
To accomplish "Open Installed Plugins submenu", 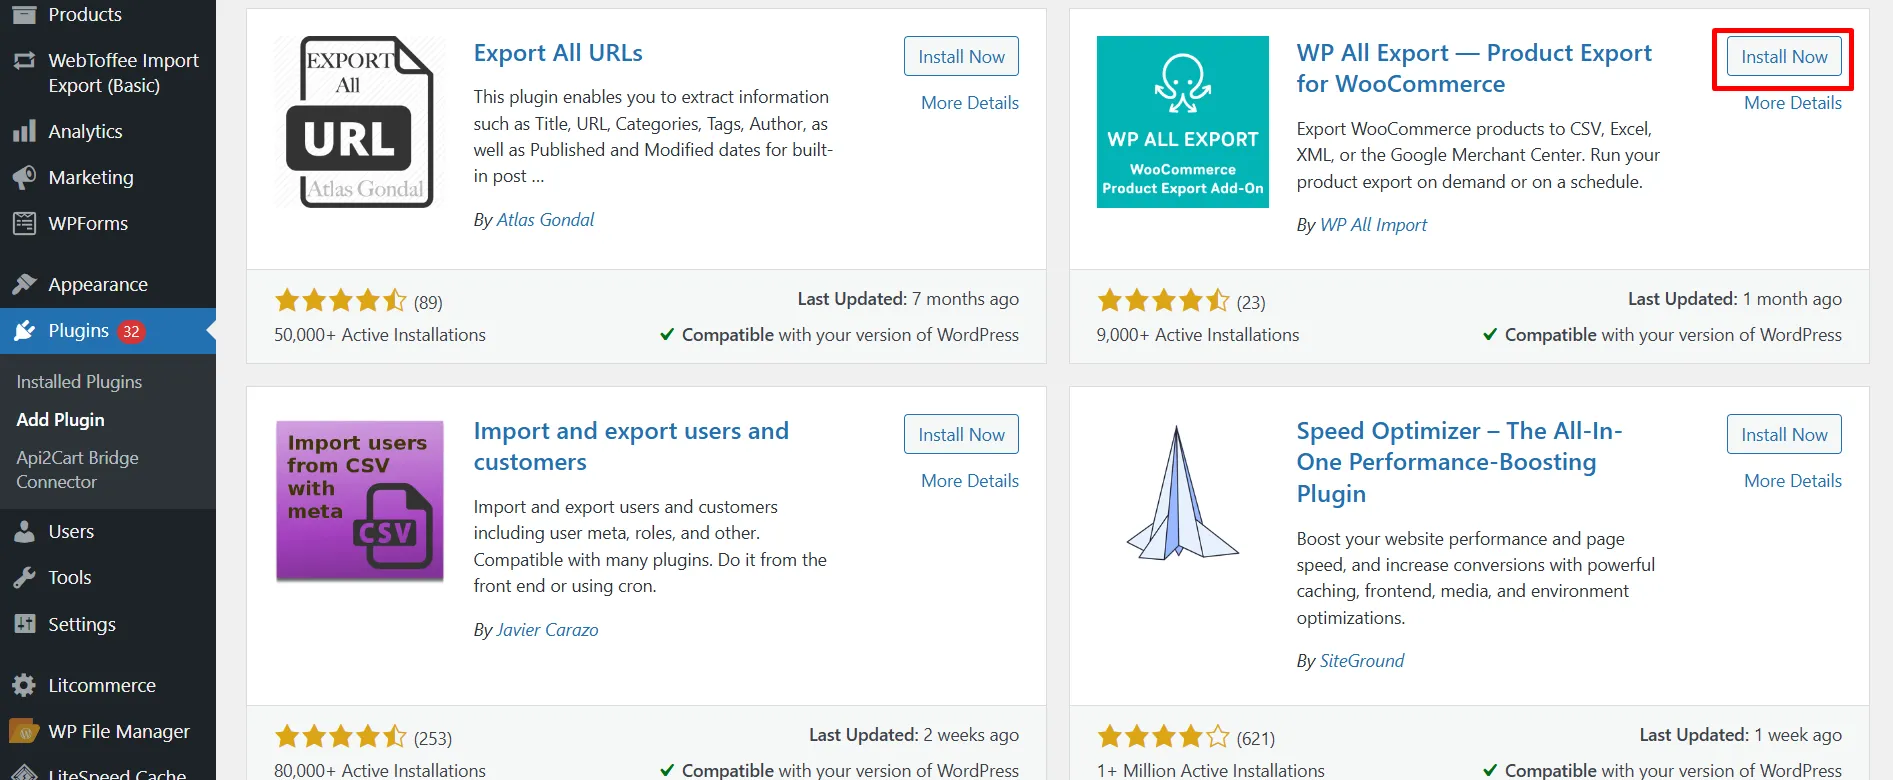I will (79, 382).
